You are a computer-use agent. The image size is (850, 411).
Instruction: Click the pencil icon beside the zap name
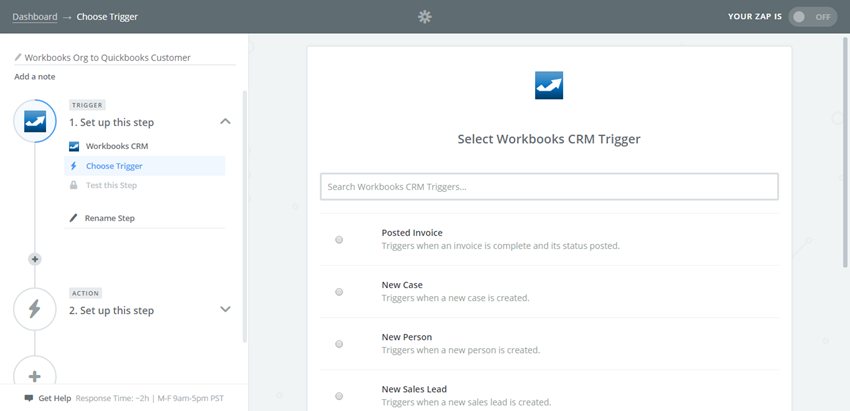(18, 57)
